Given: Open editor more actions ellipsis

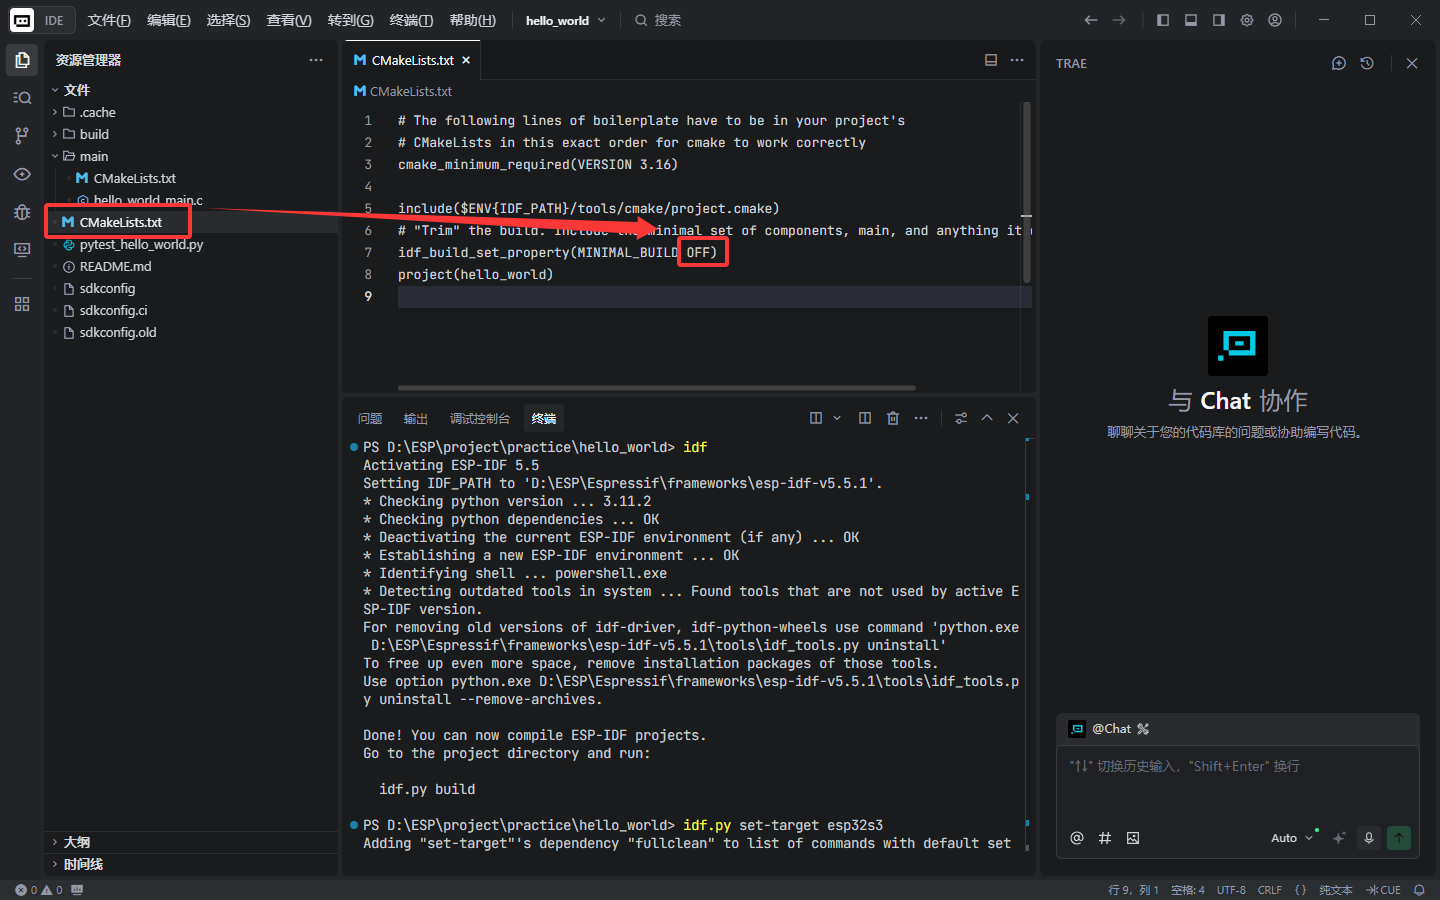Looking at the screenshot, I should click(1017, 60).
